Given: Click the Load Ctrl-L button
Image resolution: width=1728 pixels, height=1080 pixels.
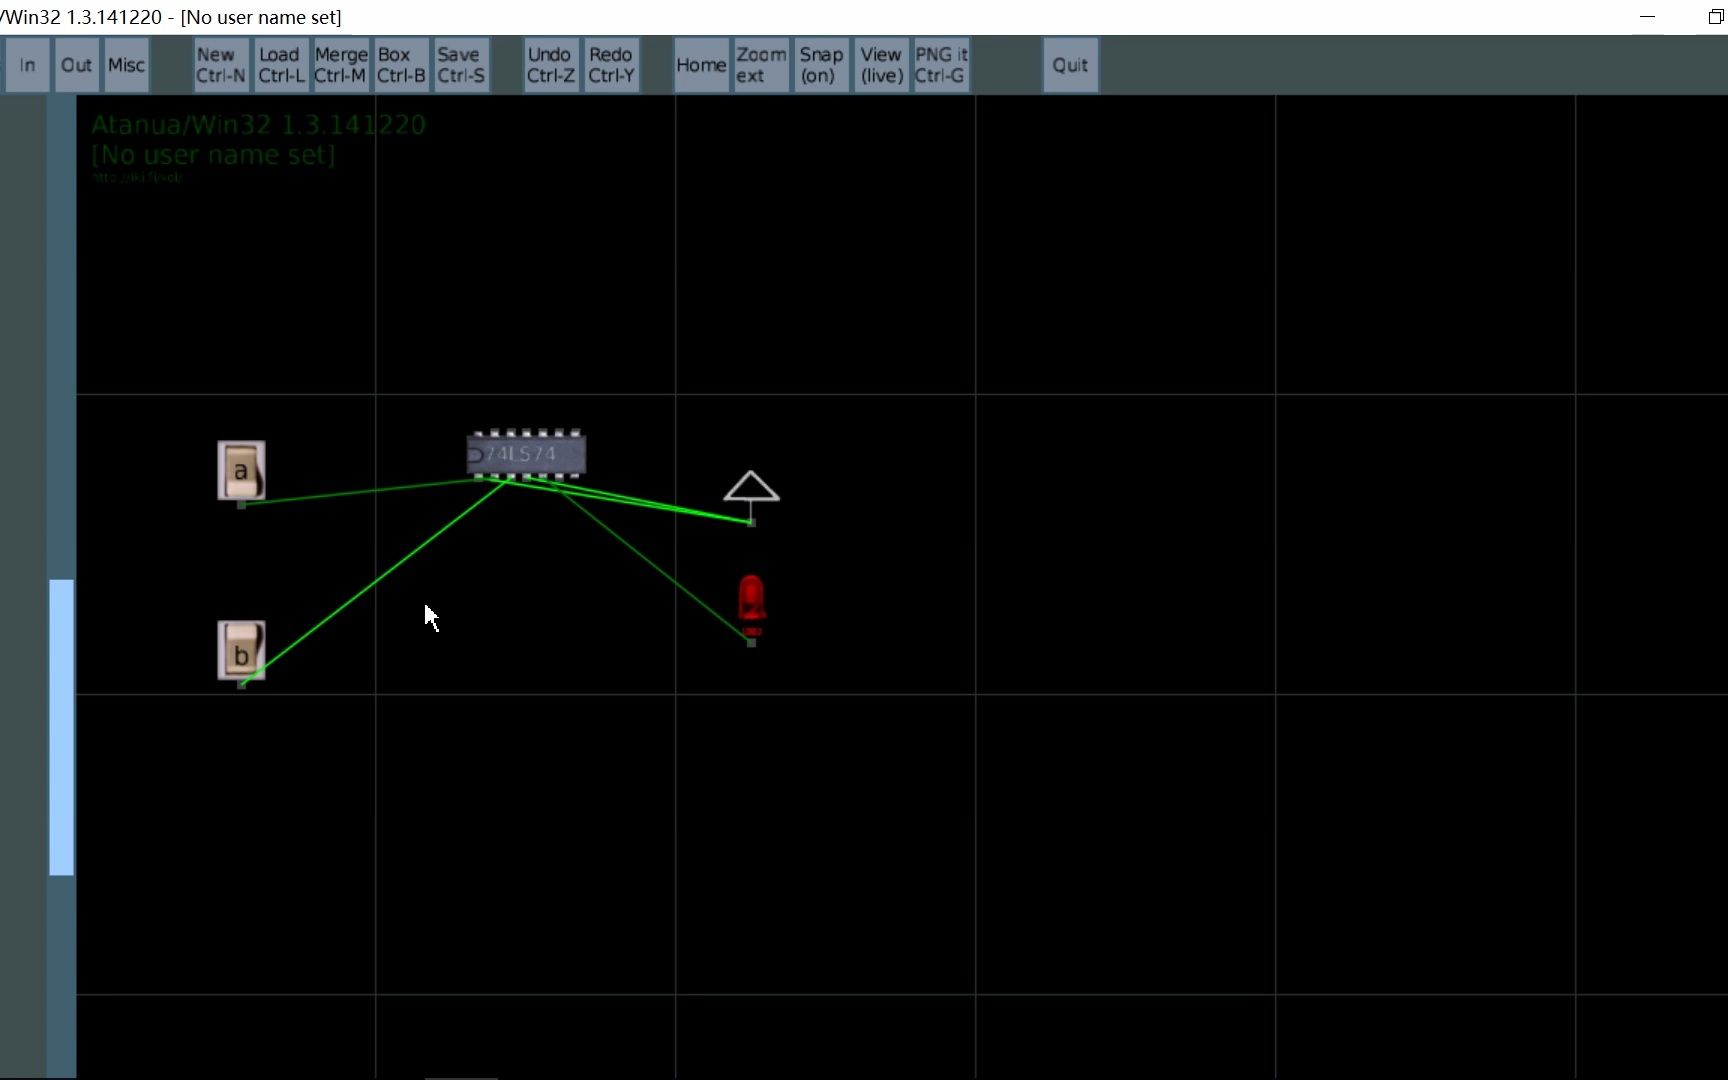Looking at the screenshot, I should pyautogui.click(x=282, y=65).
